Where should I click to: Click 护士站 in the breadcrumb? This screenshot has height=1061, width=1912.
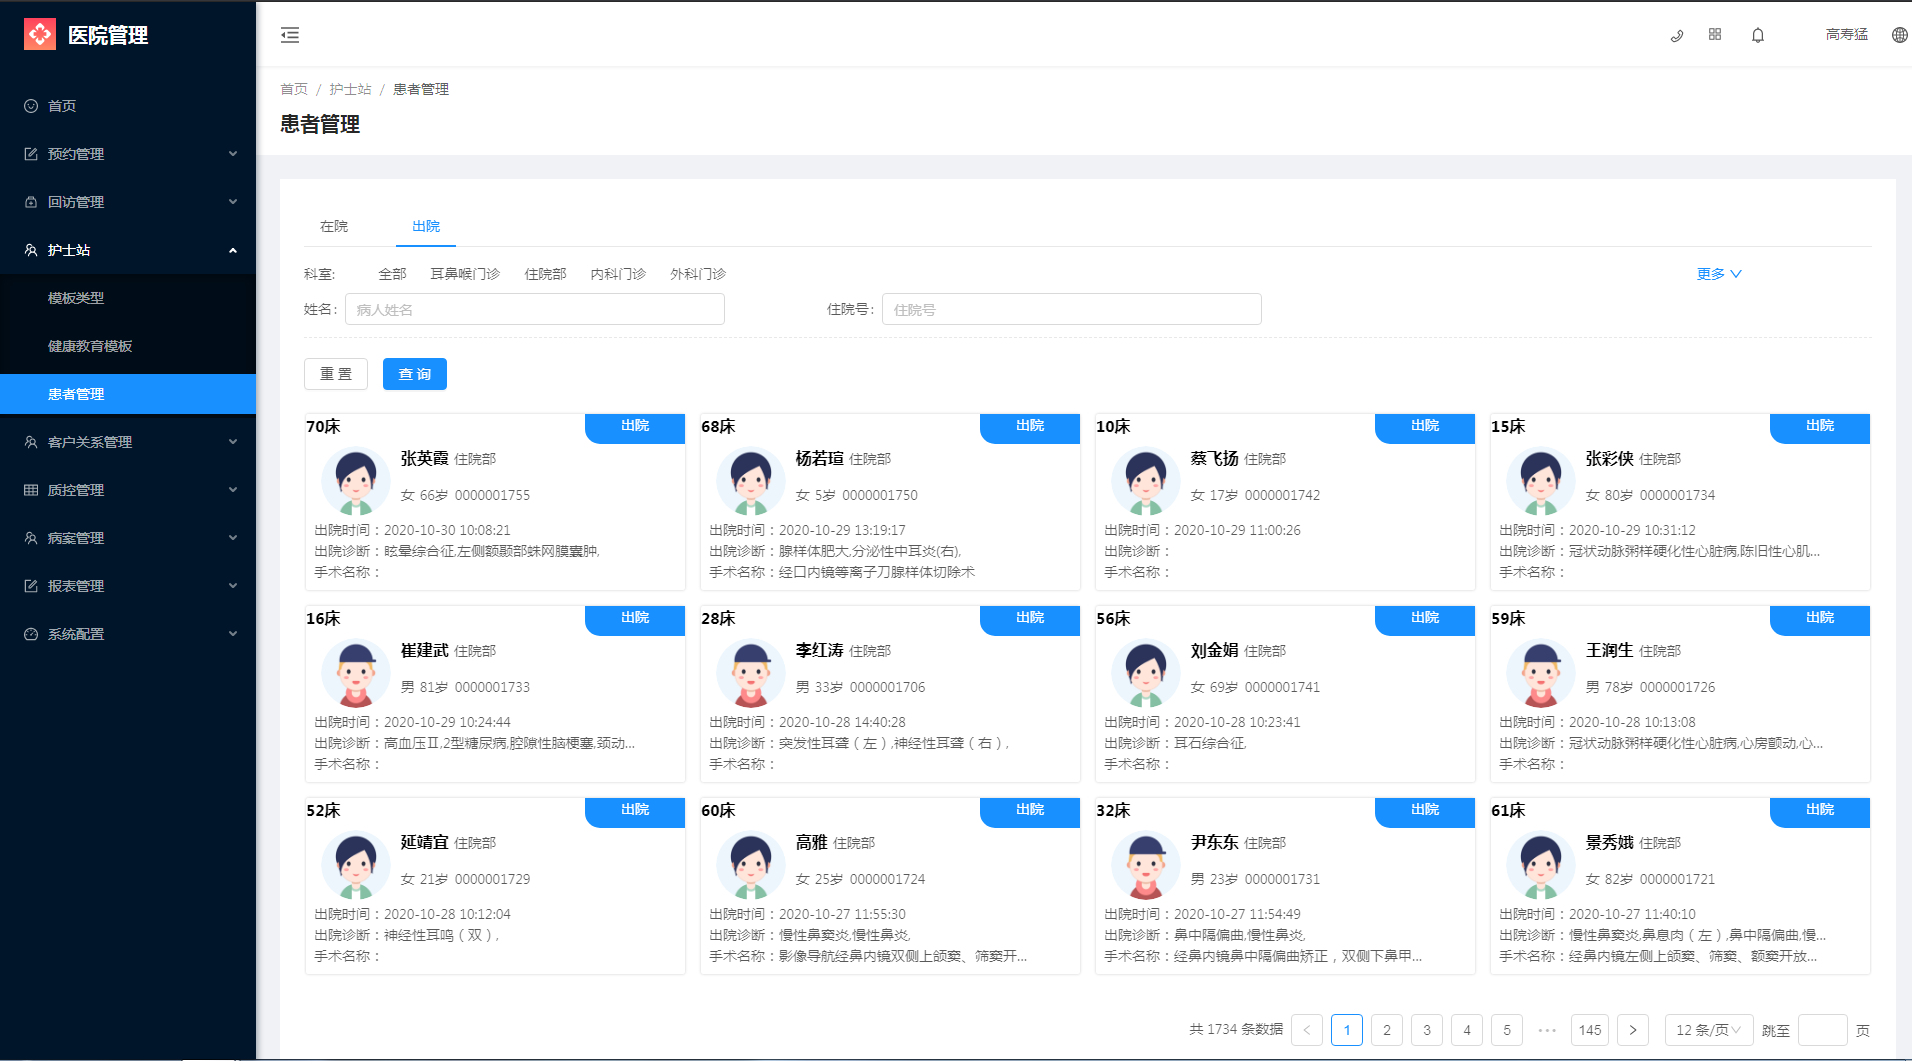[x=350, y=89]
